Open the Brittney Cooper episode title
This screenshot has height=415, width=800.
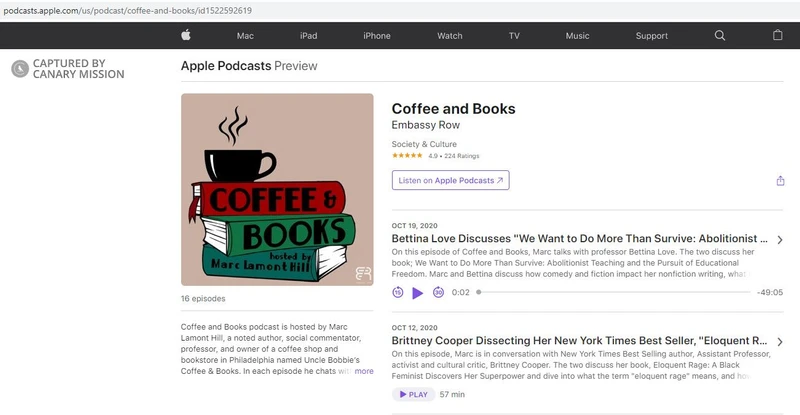(579, 340)
